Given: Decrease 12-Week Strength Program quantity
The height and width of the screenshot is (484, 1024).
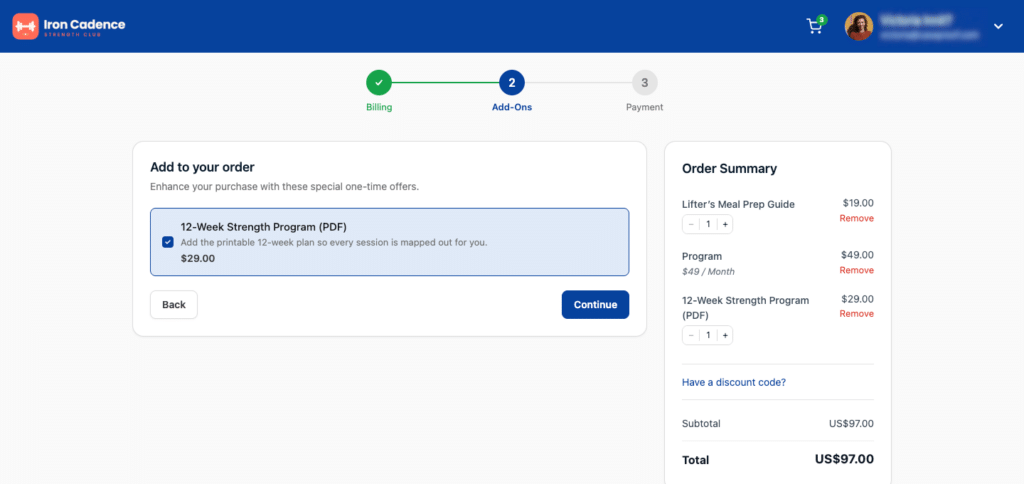Looking at the screenshot, I should click(x=691, y=335).
